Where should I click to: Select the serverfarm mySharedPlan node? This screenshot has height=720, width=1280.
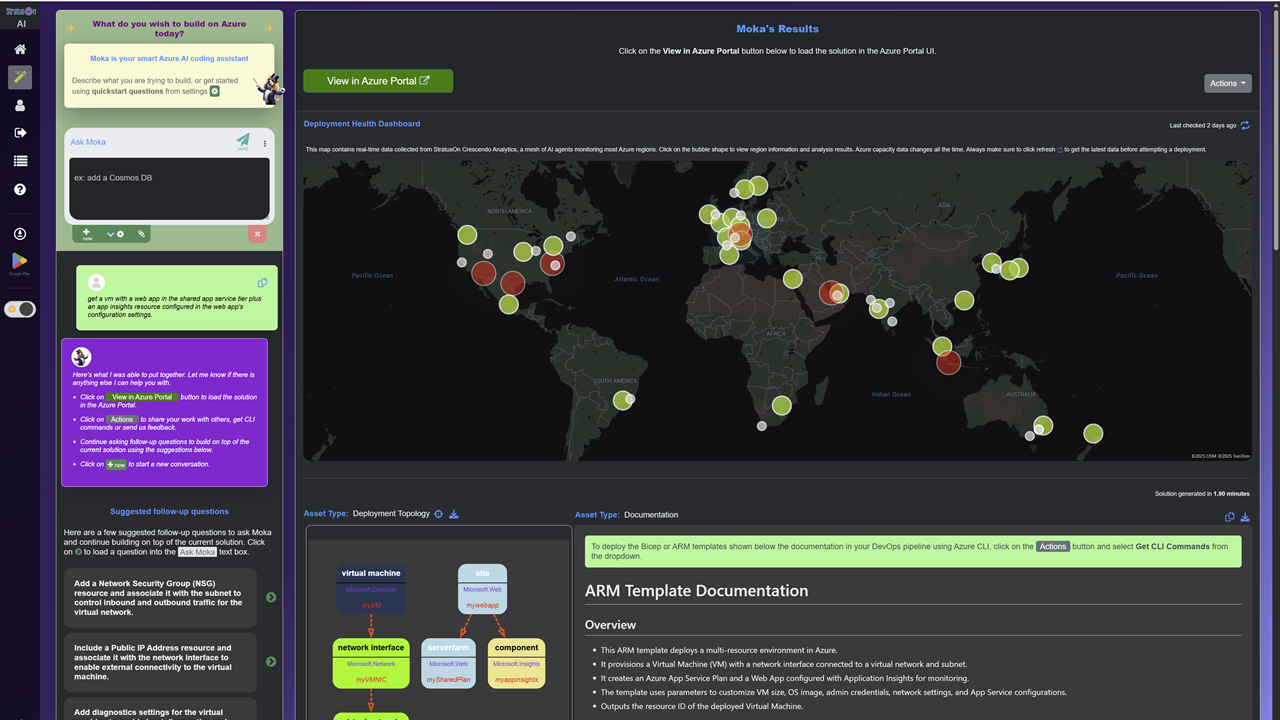tap(448, 663)
